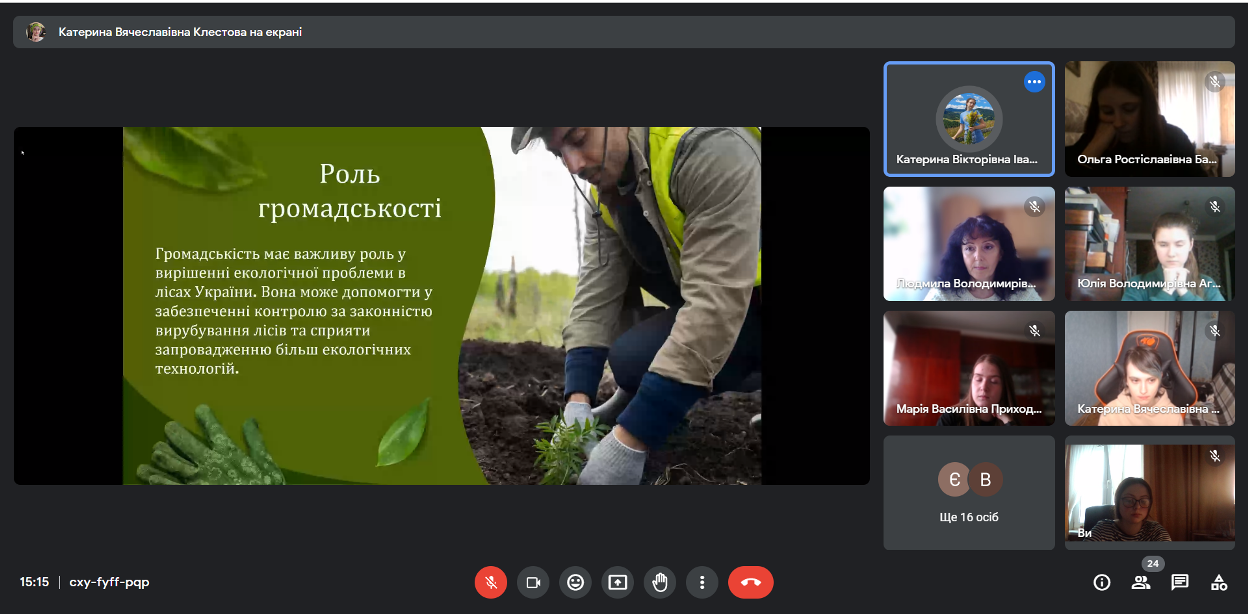The height and width of the screenshot is (614, 1248).
Task: Unmute the microphone in the bottom bar
Action: pos(491,582)
